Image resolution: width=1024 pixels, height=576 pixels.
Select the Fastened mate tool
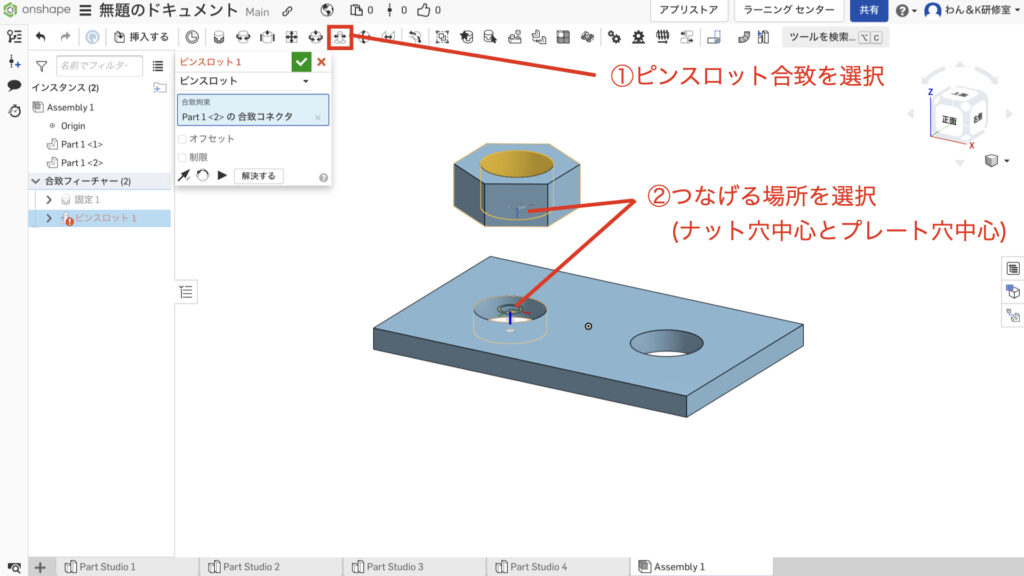point(219,37)
